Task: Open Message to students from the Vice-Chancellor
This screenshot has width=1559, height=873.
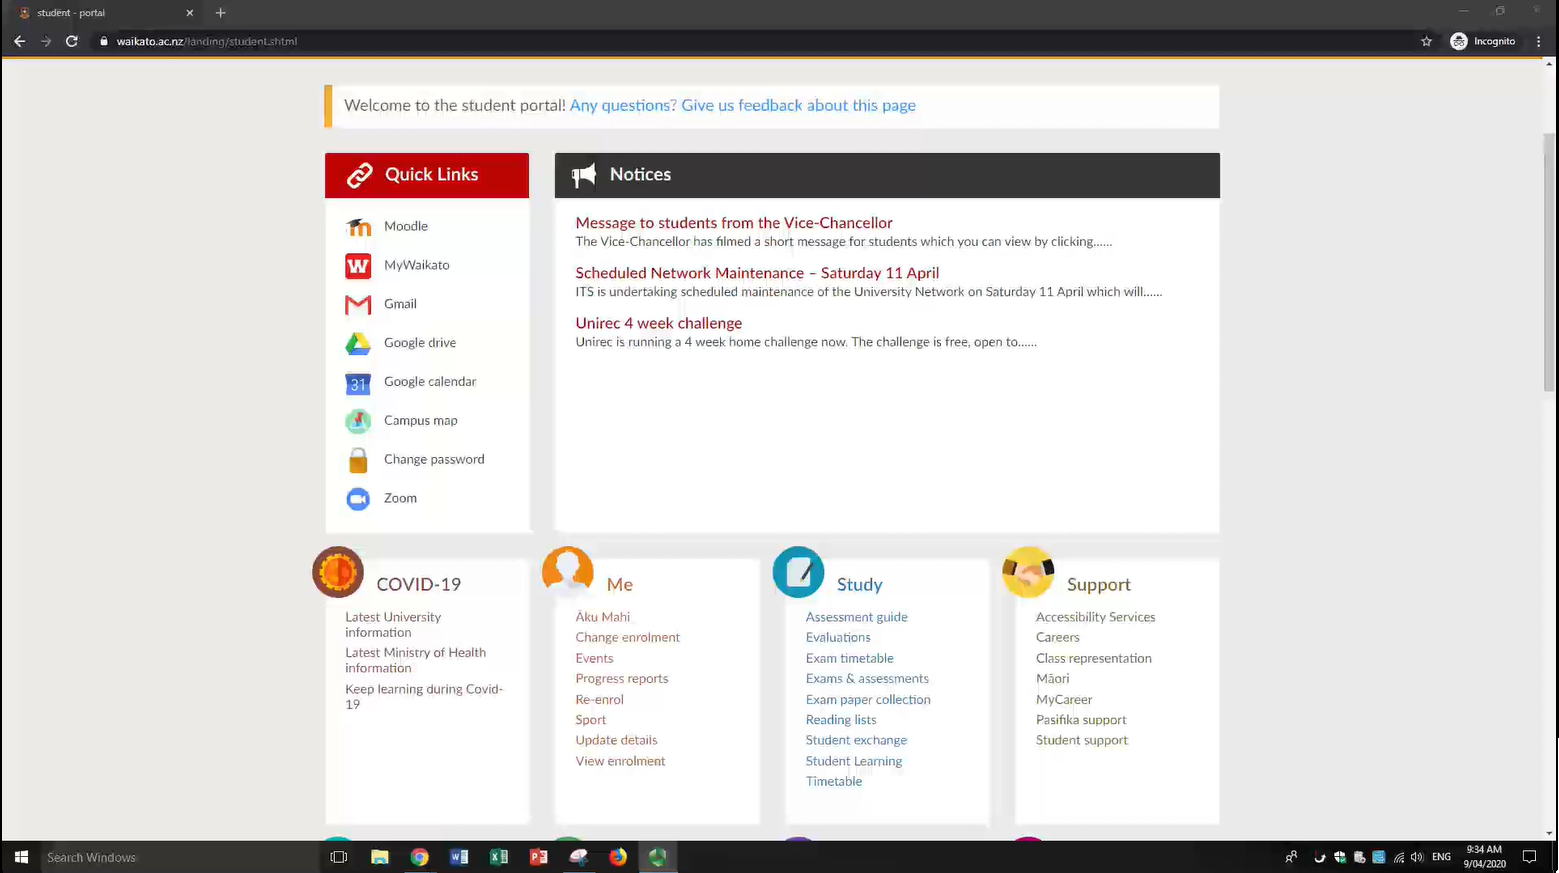Action: tap(734, 223)
